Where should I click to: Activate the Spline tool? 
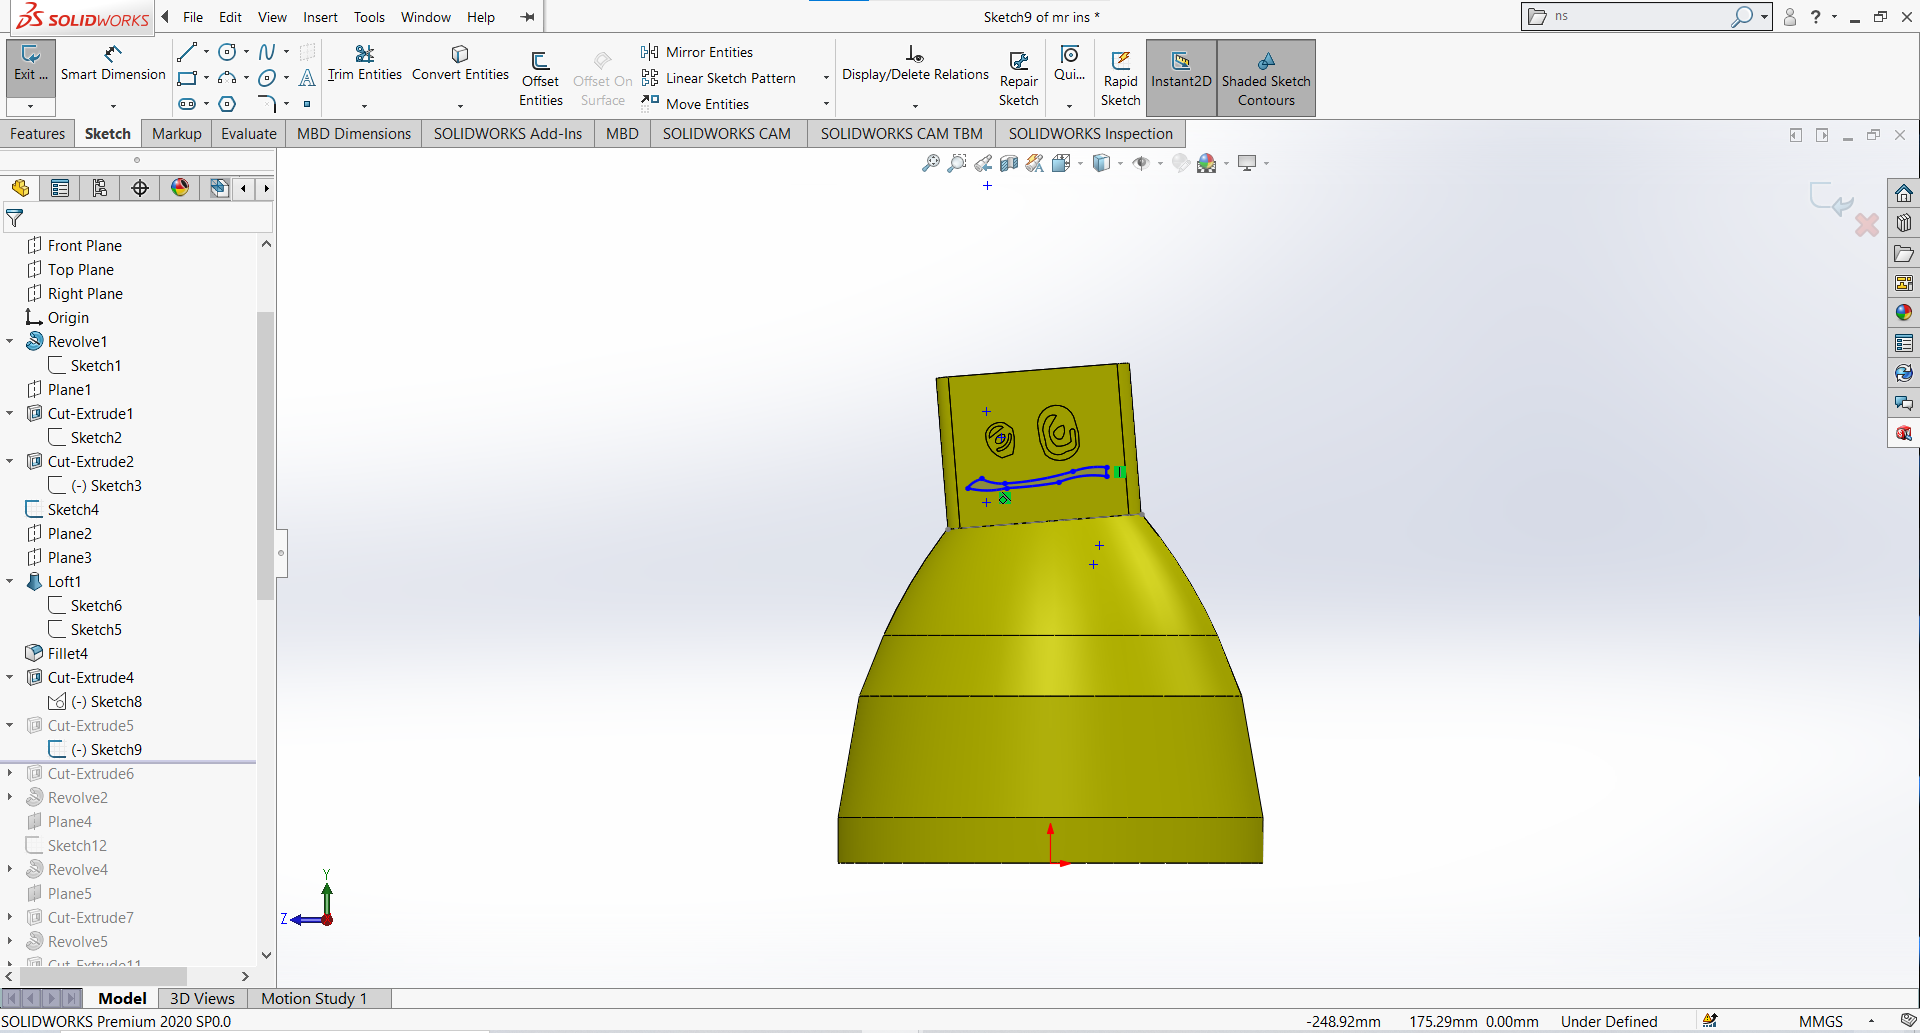tap(265, 51)
